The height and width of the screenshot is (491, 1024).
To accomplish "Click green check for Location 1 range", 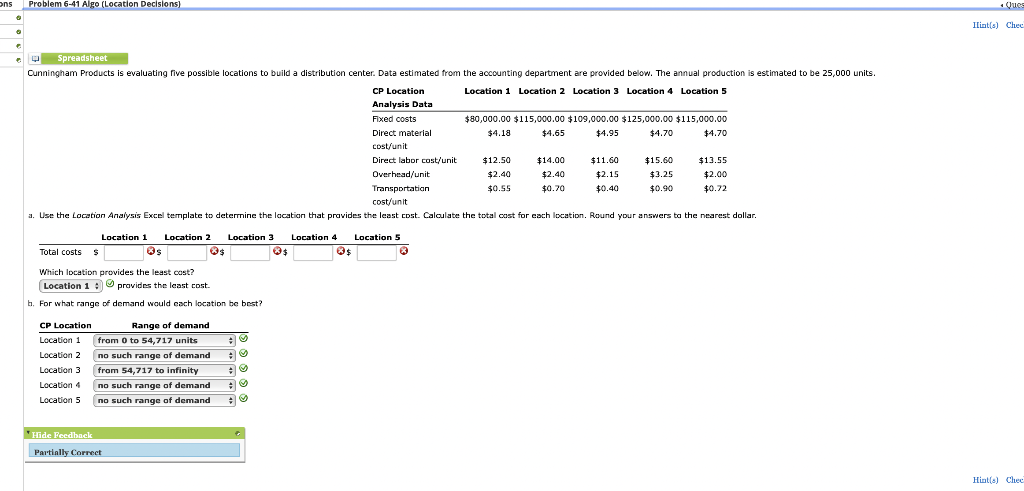I will click(x=244, y=339).
